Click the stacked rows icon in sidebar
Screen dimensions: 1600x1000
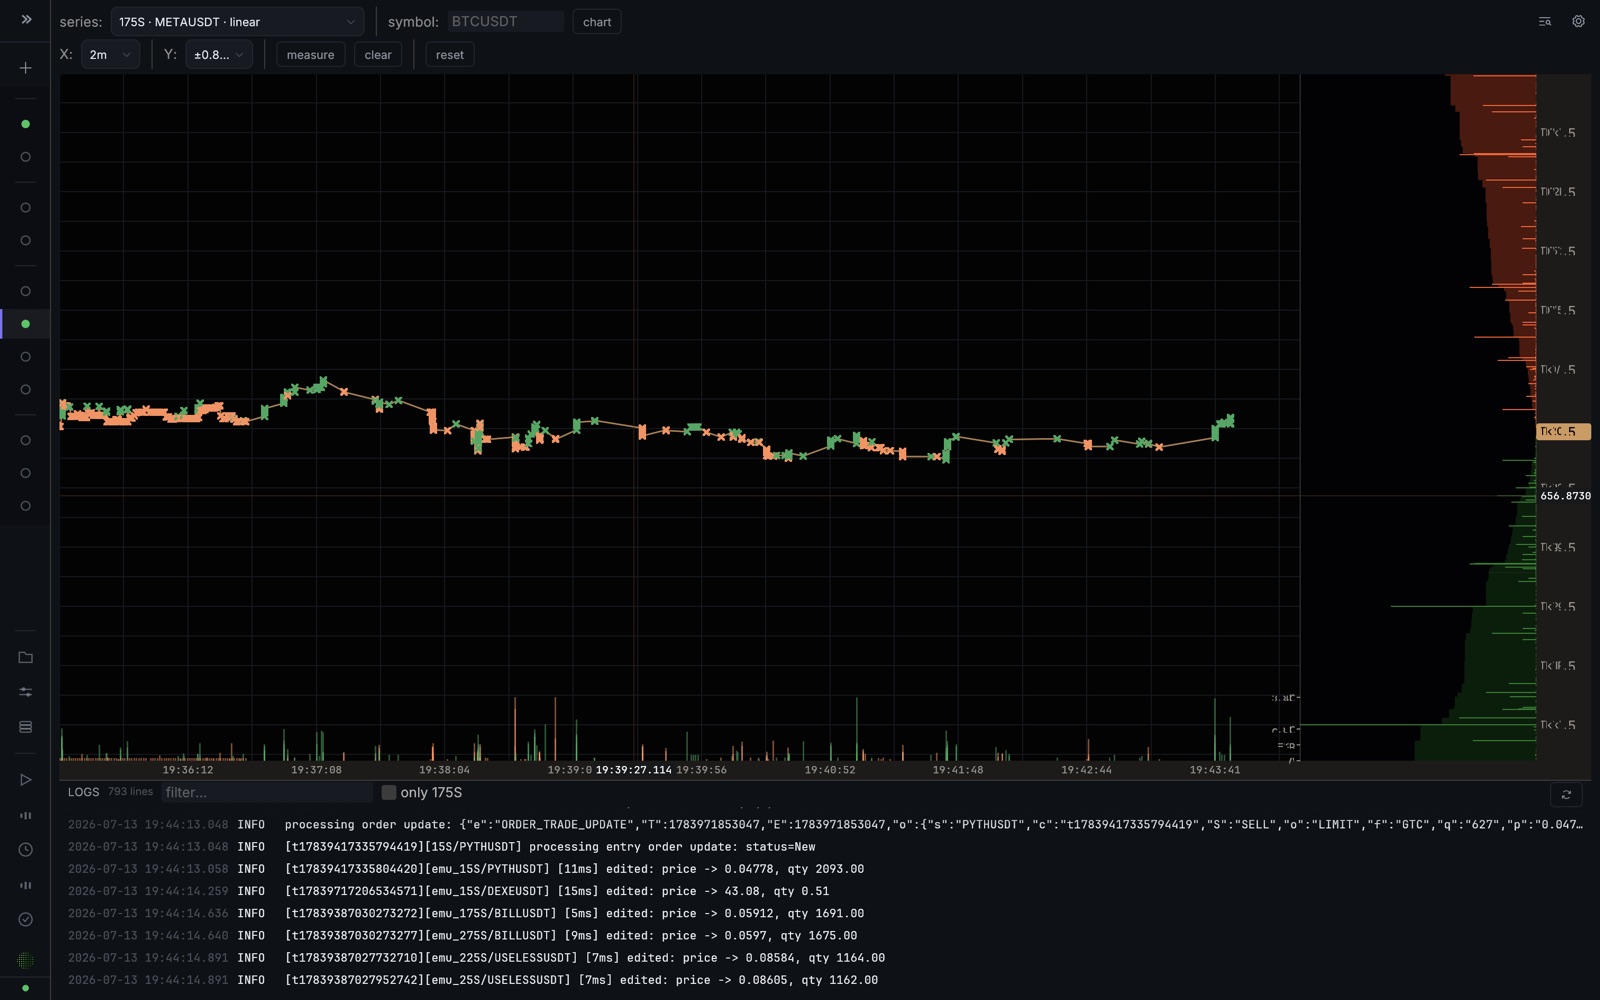26,727
